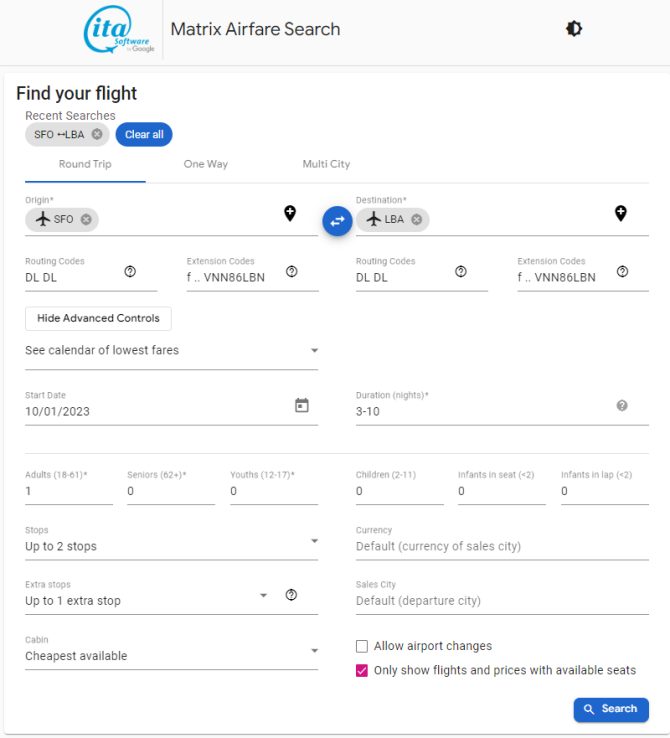The width and height of the screenshot is (670, 738).
Task: Remove LBA chip from Destination field
Action: pyautogui.click(x=417, y=219)
